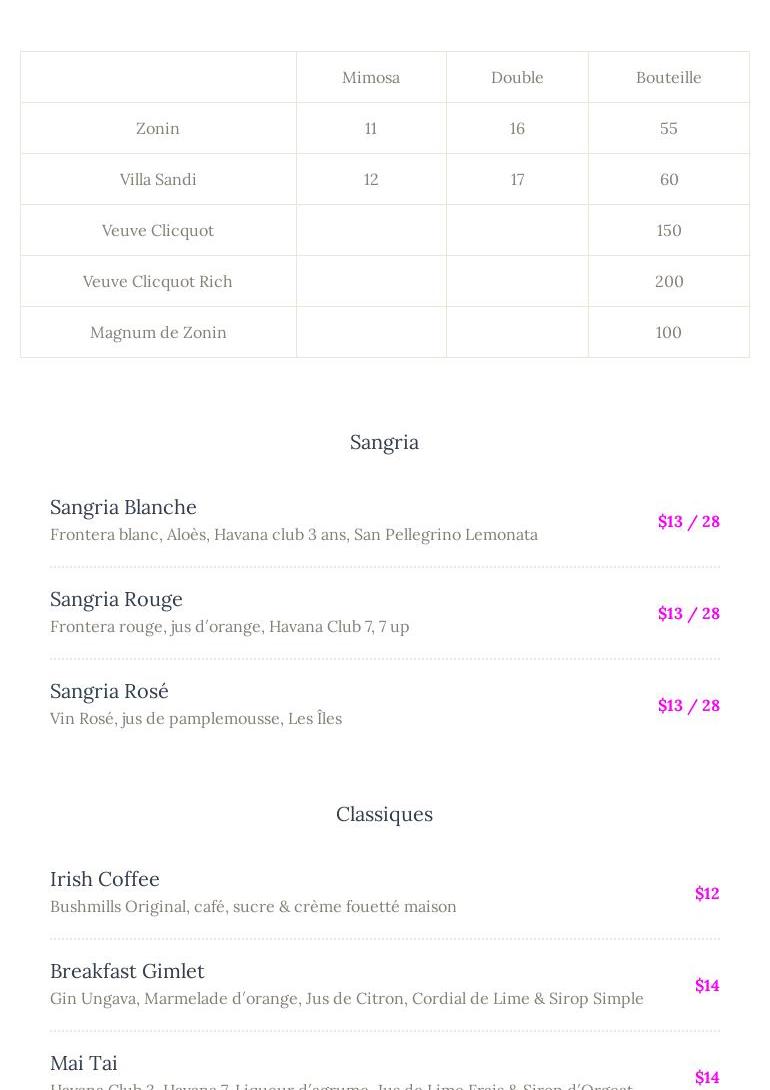Viewport: 770px width, 1090px height.
Task: Click the $12 price for Irish Coffee
Action: tap(707, 893)
